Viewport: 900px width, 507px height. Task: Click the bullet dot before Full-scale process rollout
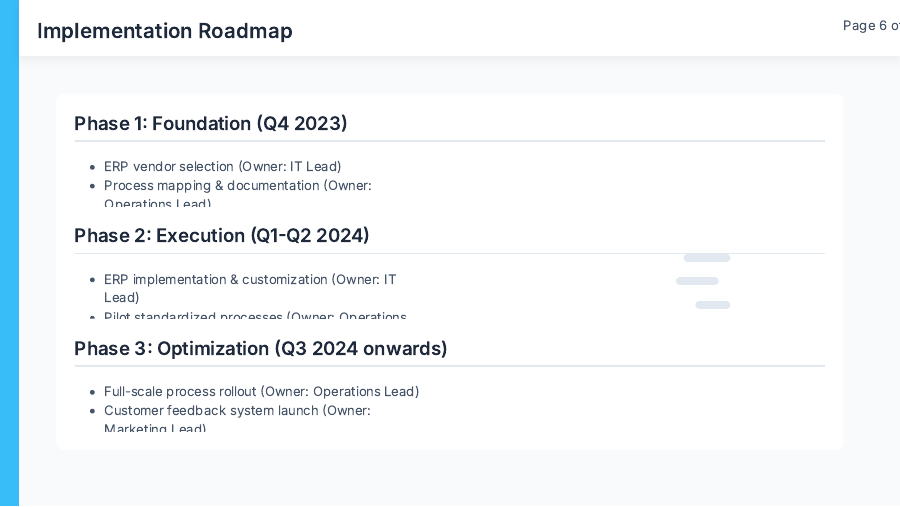(92, 393)
